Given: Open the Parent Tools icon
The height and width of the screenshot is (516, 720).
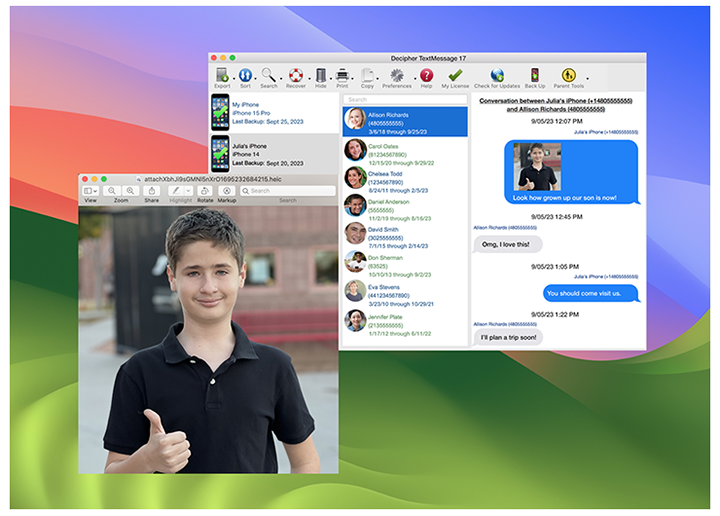Looking at the screenshot, I should (x=568, y=75).
